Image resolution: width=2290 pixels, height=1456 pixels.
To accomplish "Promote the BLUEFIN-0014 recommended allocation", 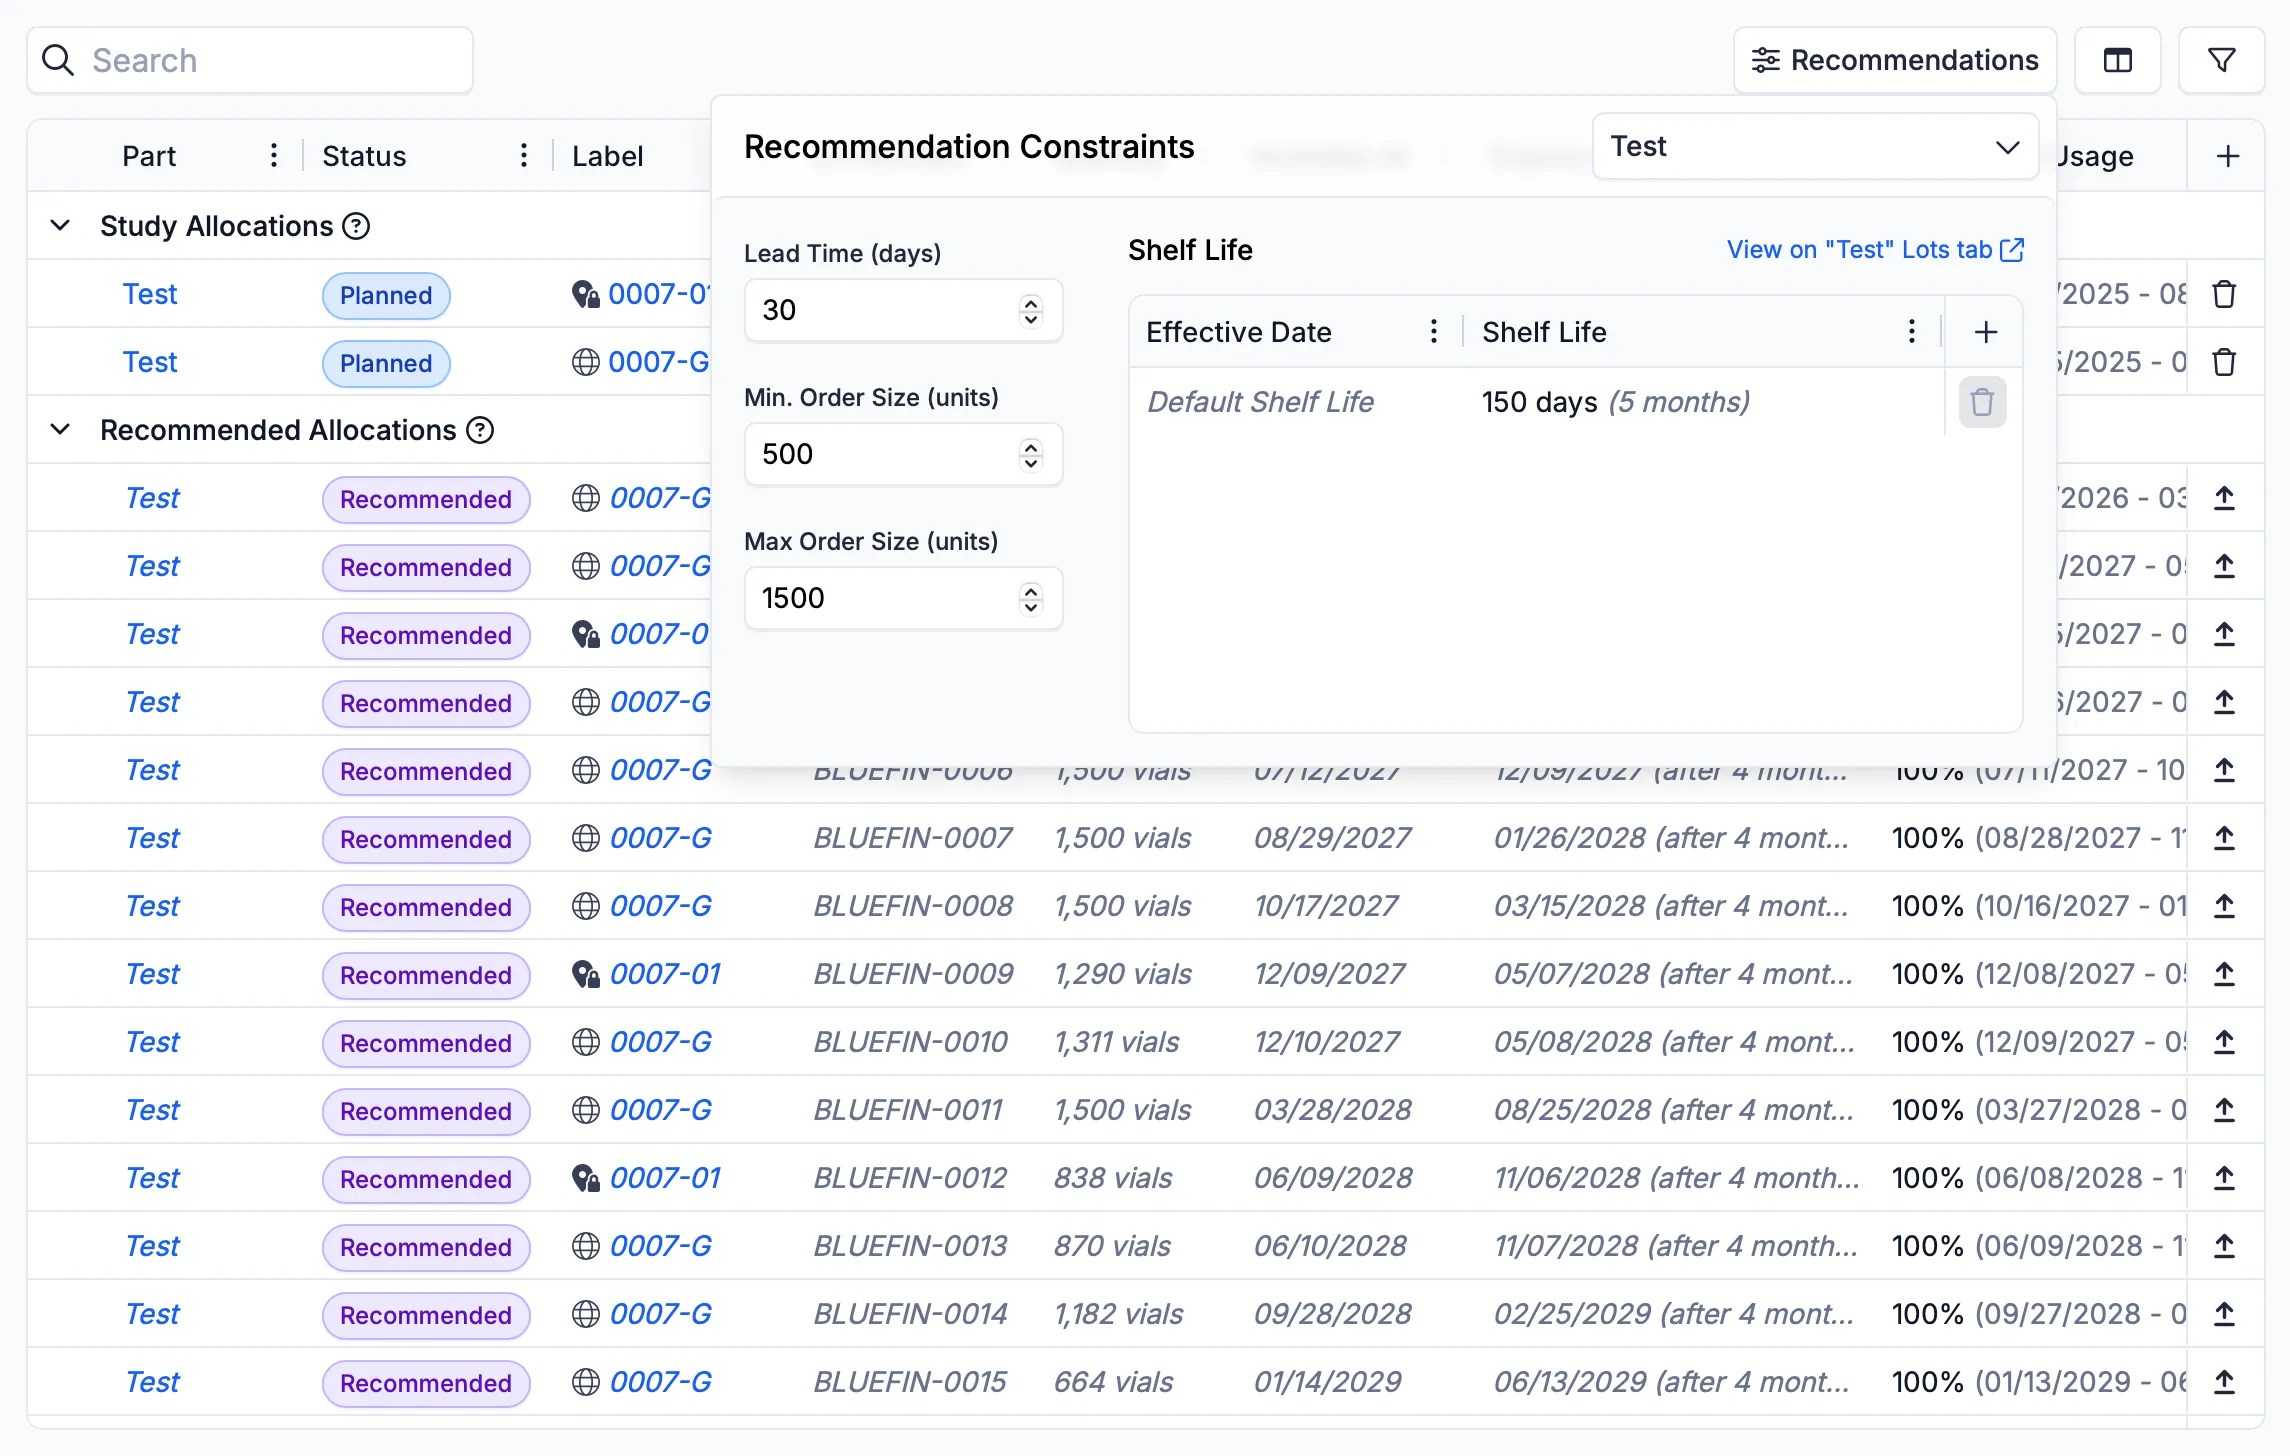I will [x=2224, y=1314].
